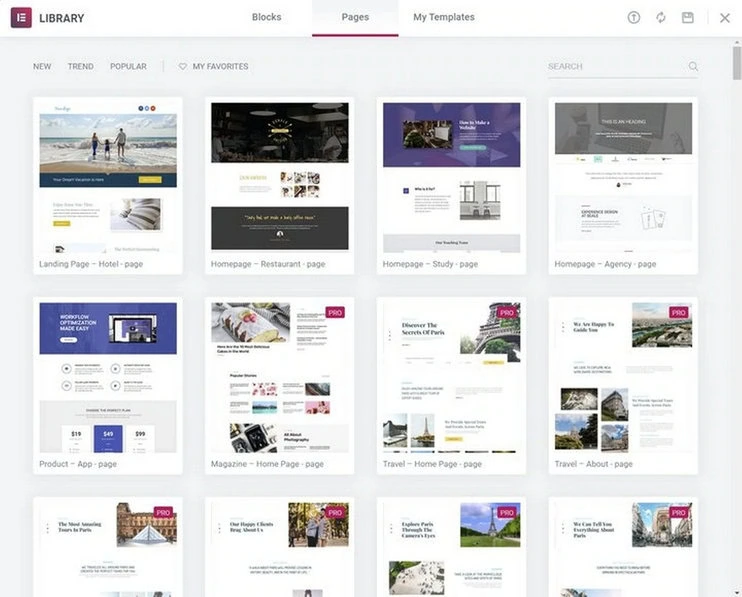
Task: Filter templates by TREND
Action: 80,66
